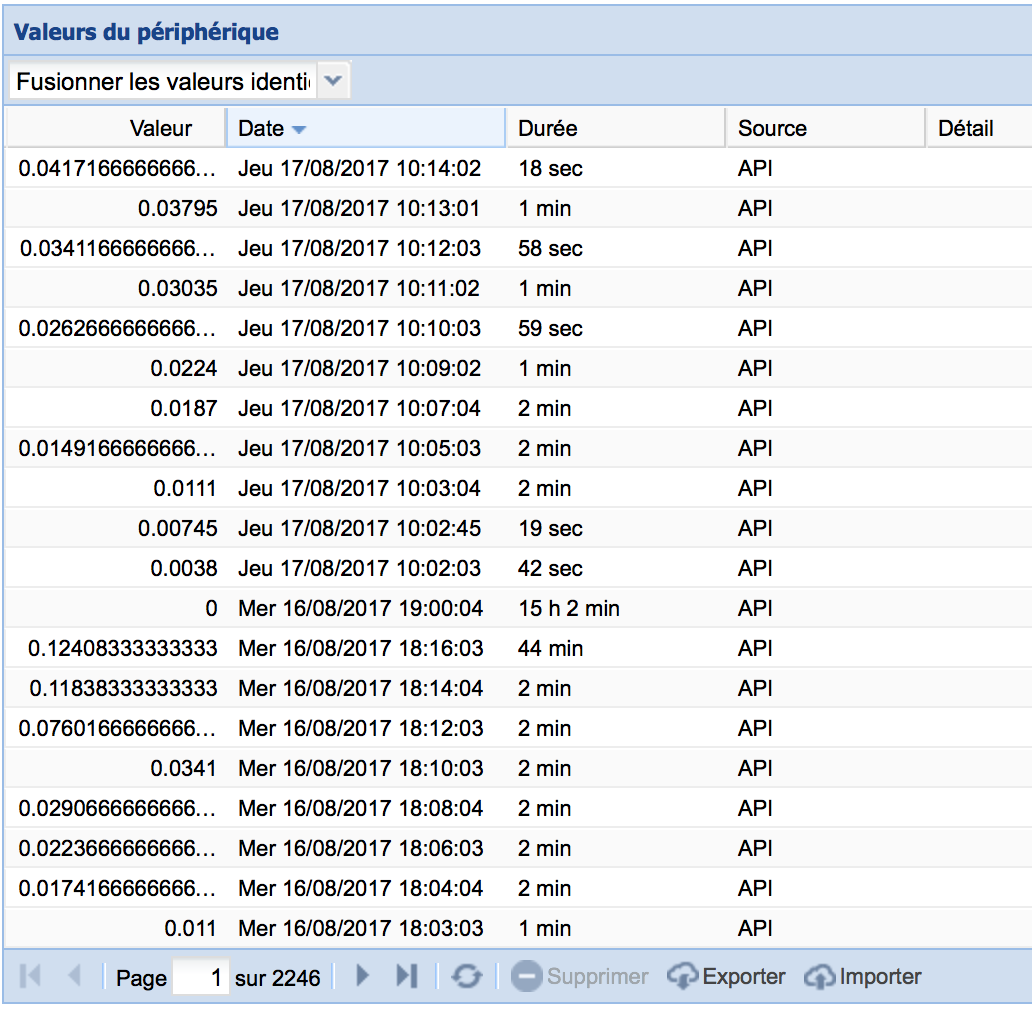Click the Date column sort arrow
The image size is (1032, 1014).
(298, 129)
